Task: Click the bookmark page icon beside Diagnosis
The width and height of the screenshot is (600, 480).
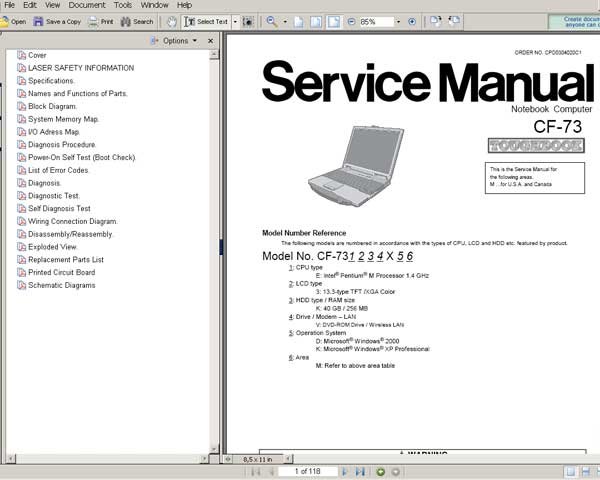Action: 21,183
